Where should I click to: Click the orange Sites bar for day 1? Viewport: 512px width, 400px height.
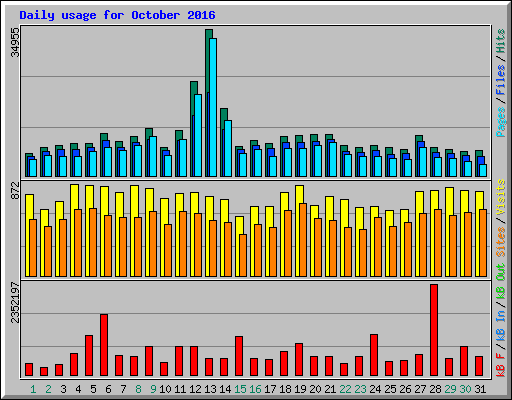click(x=33, y=248)
